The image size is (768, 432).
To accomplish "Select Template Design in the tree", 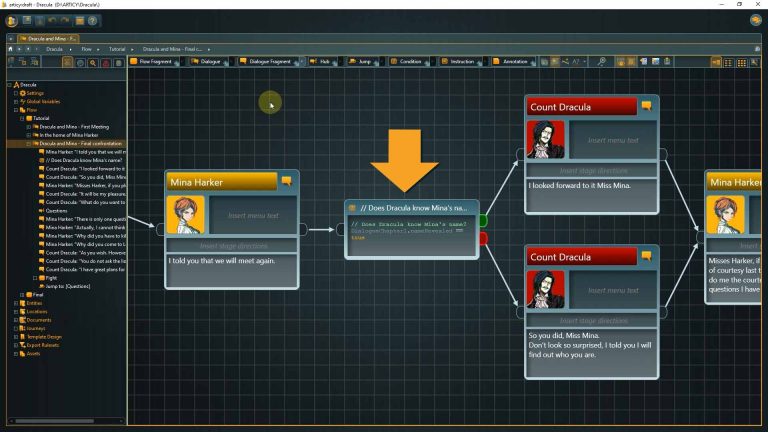I will click(40, 337).
